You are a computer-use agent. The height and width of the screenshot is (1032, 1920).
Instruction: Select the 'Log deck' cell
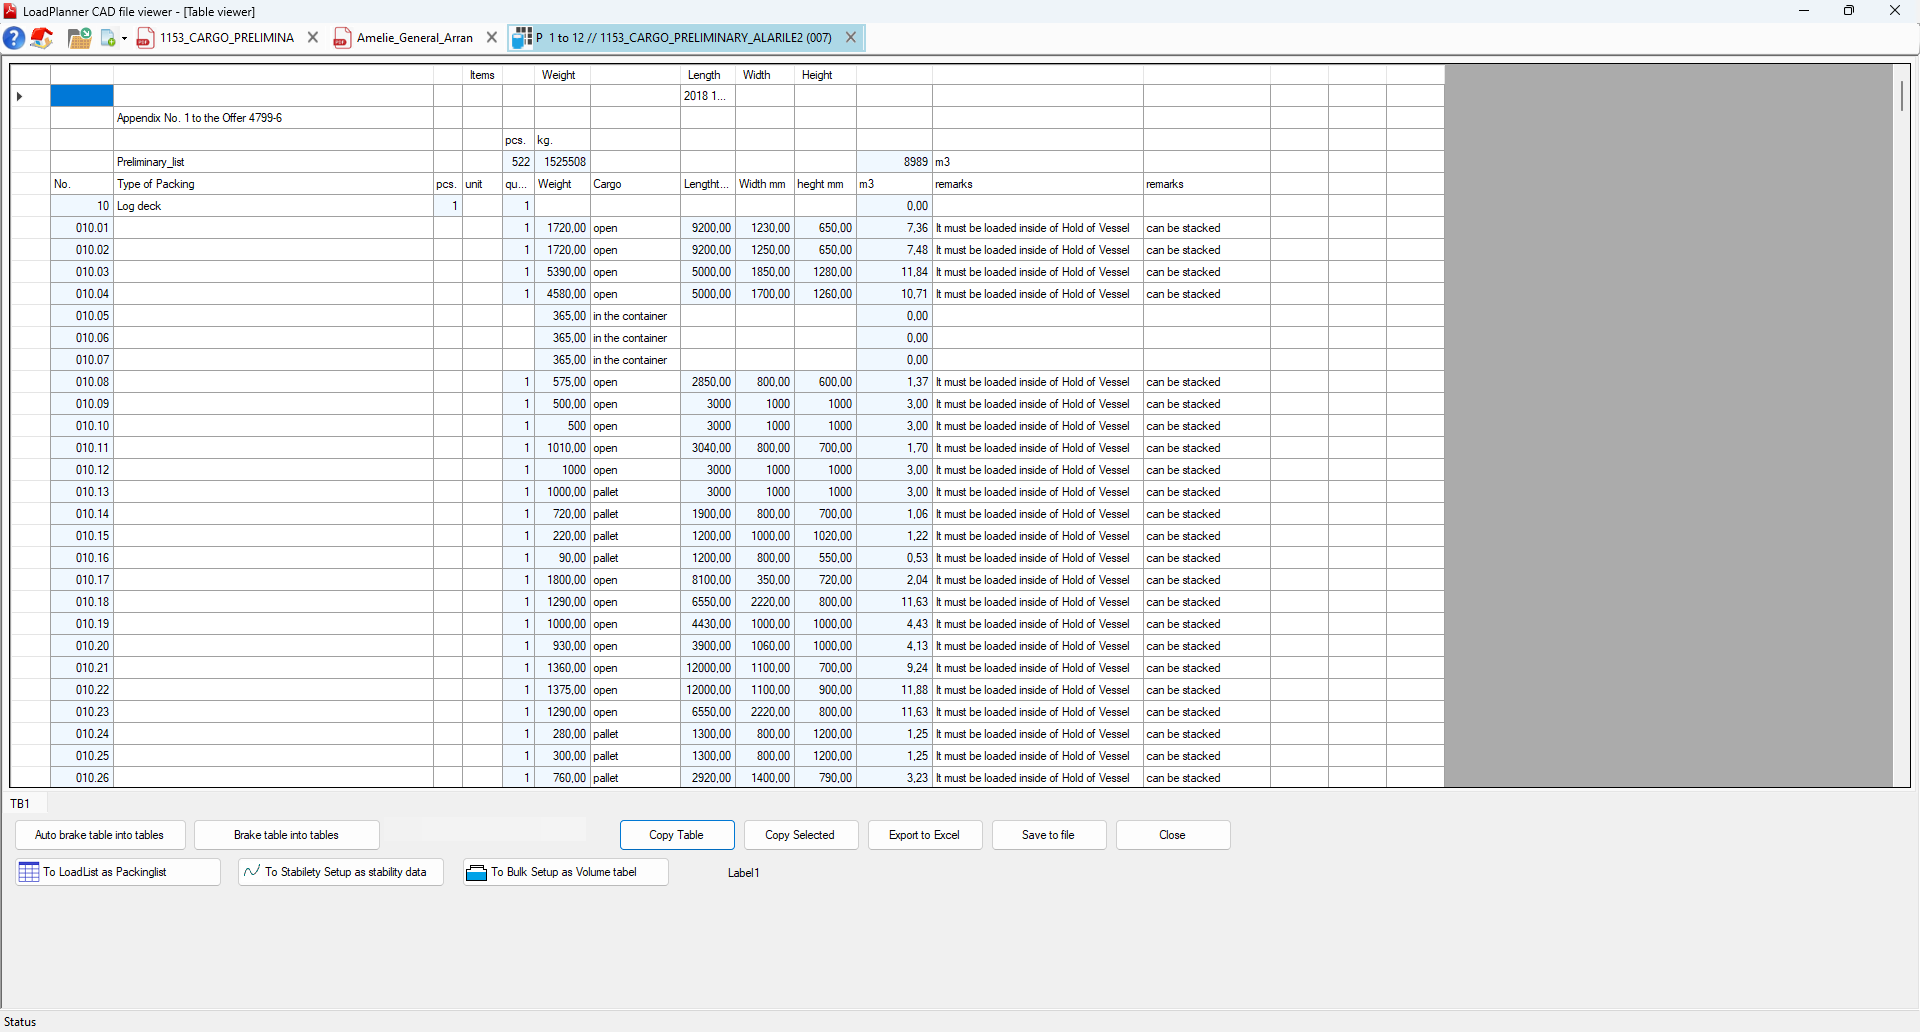(273, 206)
